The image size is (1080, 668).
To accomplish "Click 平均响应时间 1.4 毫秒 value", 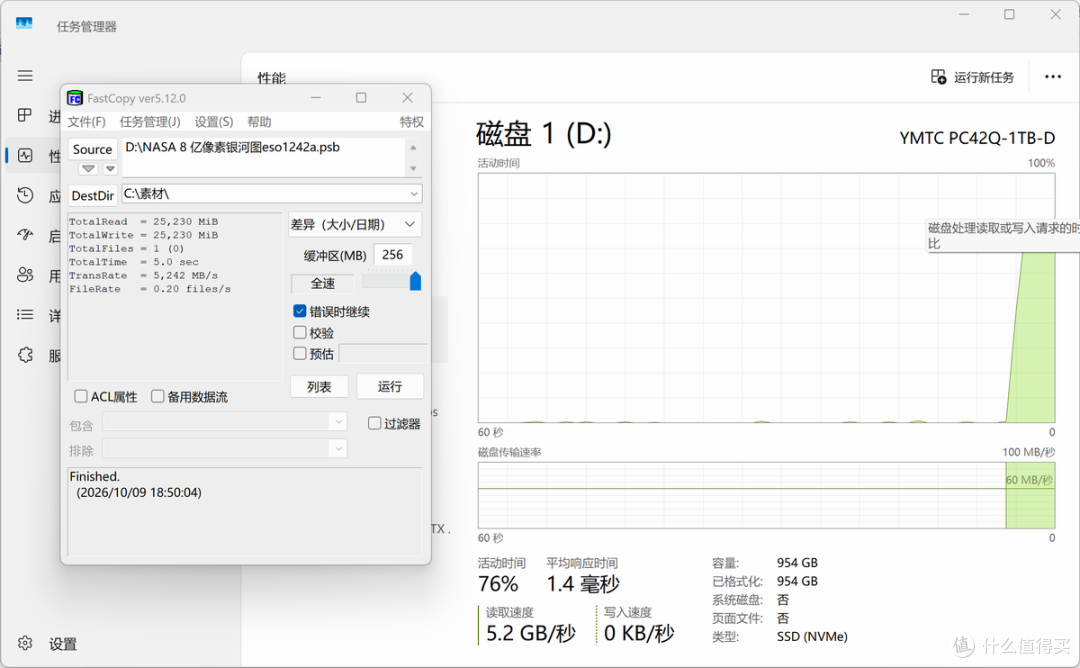I will [x=583, y=584].
